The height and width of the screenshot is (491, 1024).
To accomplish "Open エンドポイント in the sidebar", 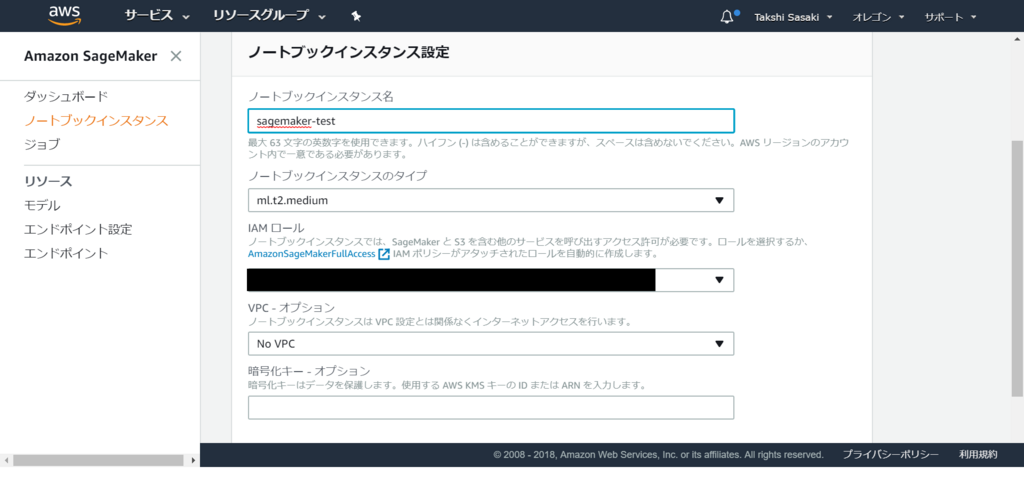I will point(66,253).
